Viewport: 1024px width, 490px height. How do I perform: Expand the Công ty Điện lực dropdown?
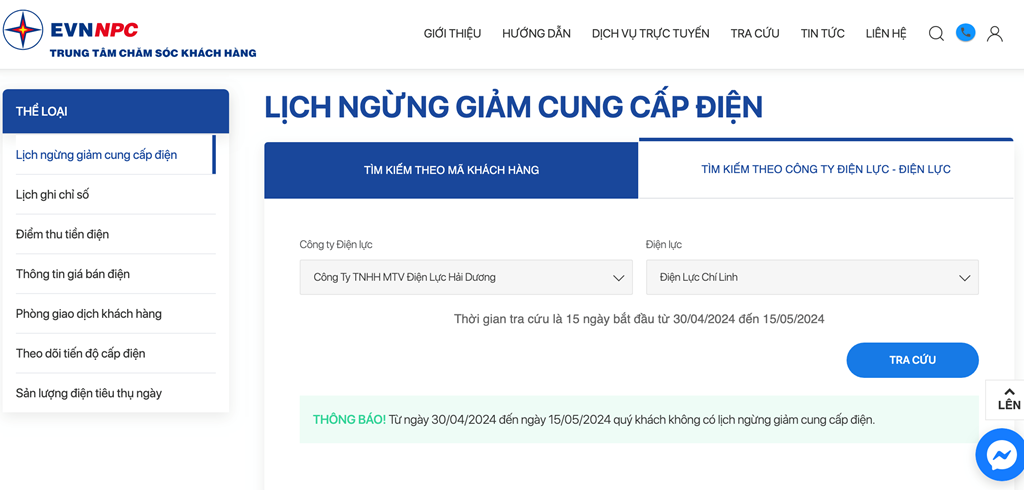[x=466, y=277]
